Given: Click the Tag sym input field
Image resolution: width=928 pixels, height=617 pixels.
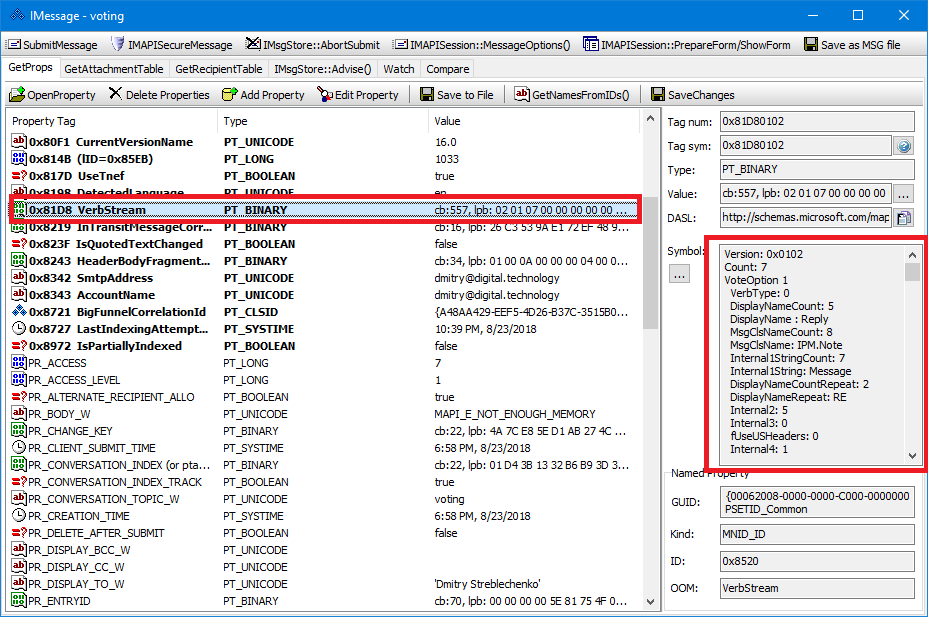Looking at the screenshot, I should [805, 146].
